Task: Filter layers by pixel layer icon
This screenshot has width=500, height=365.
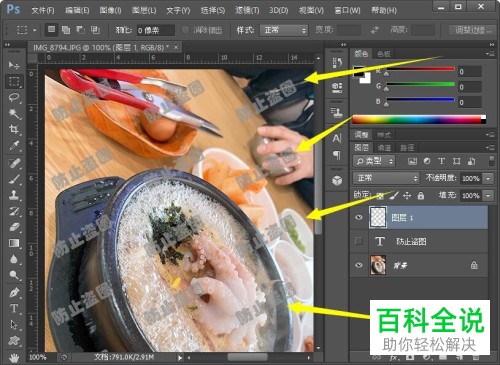Action: pyautogui.click(x=412, y=161)
